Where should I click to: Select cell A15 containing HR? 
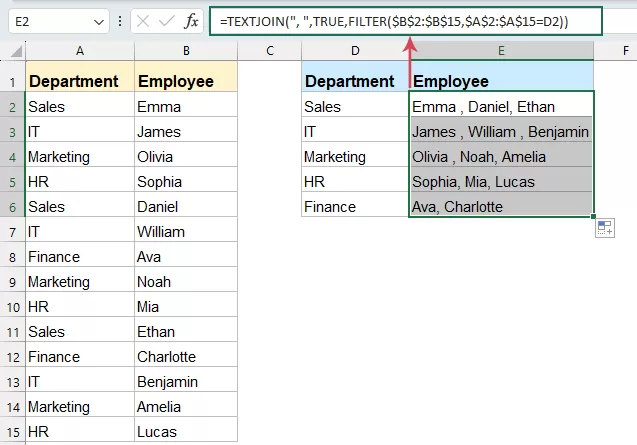[x=80, y=430]
